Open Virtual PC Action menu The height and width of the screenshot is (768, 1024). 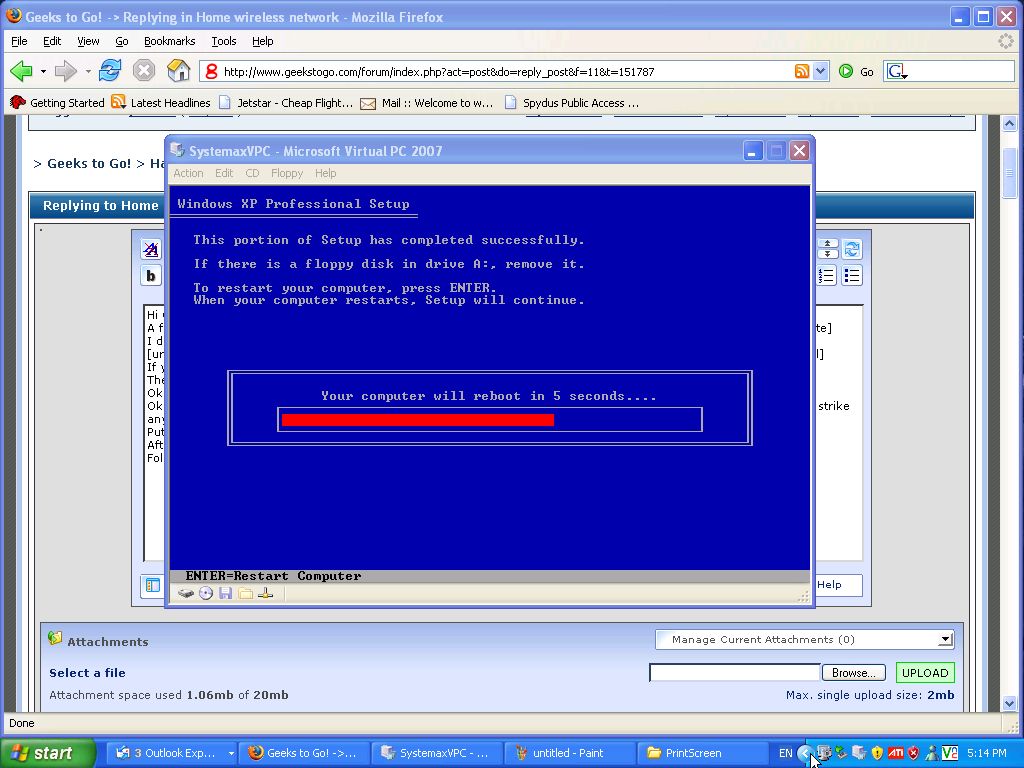point(188,173)
